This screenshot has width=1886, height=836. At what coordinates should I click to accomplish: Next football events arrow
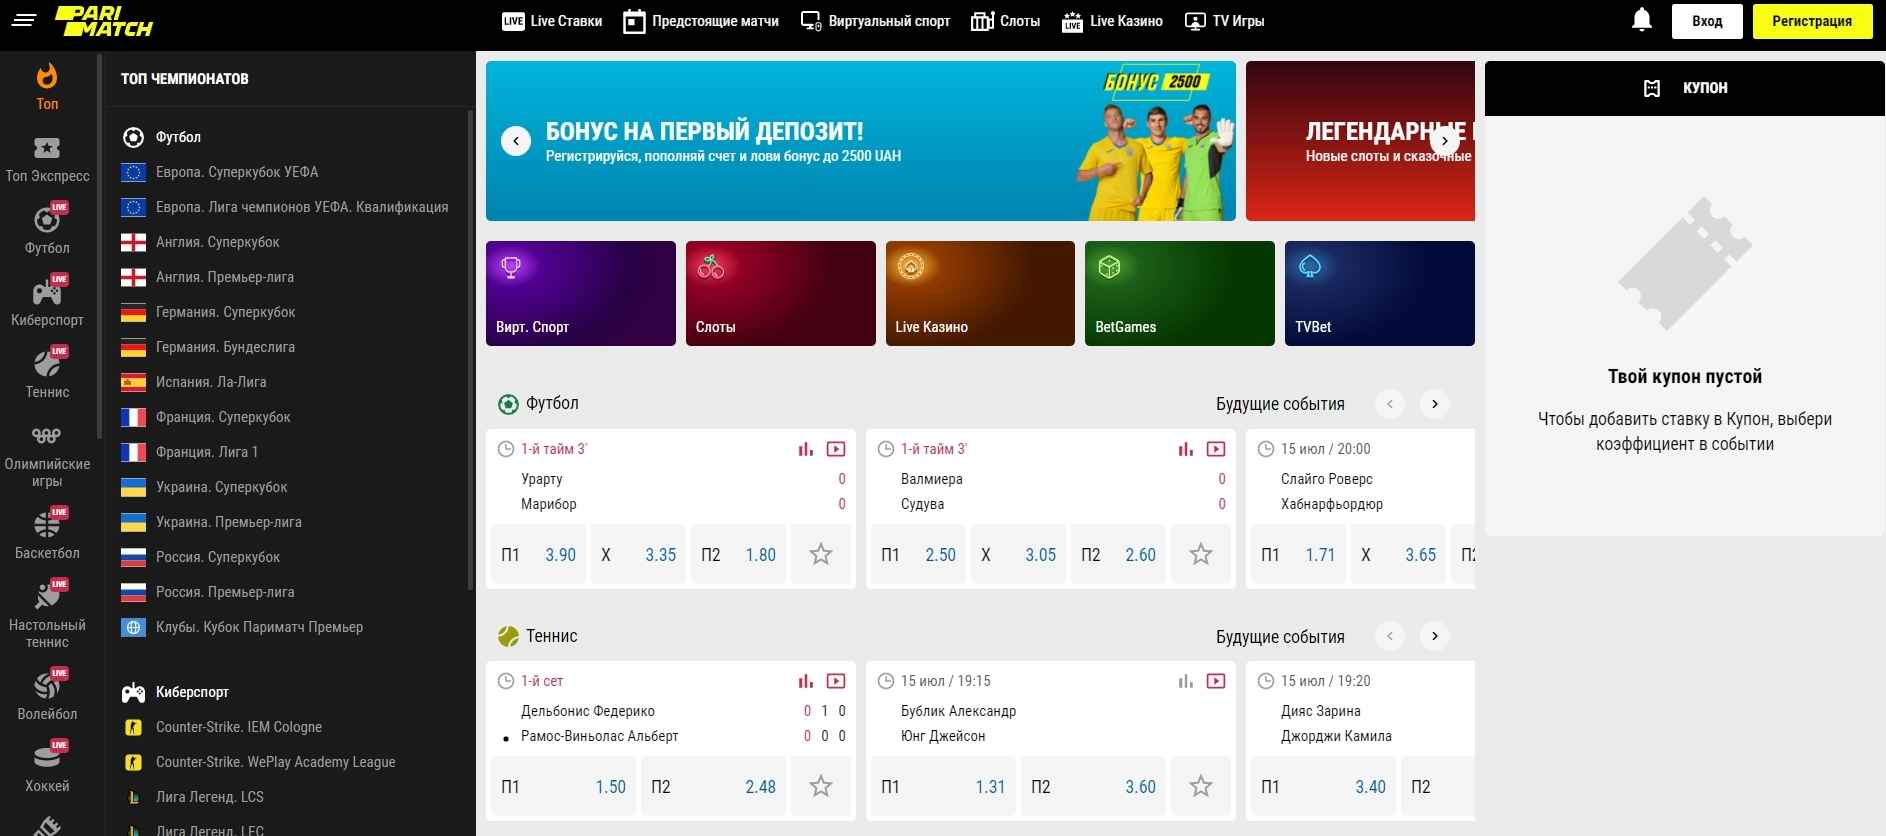[x=1435, y=404]
